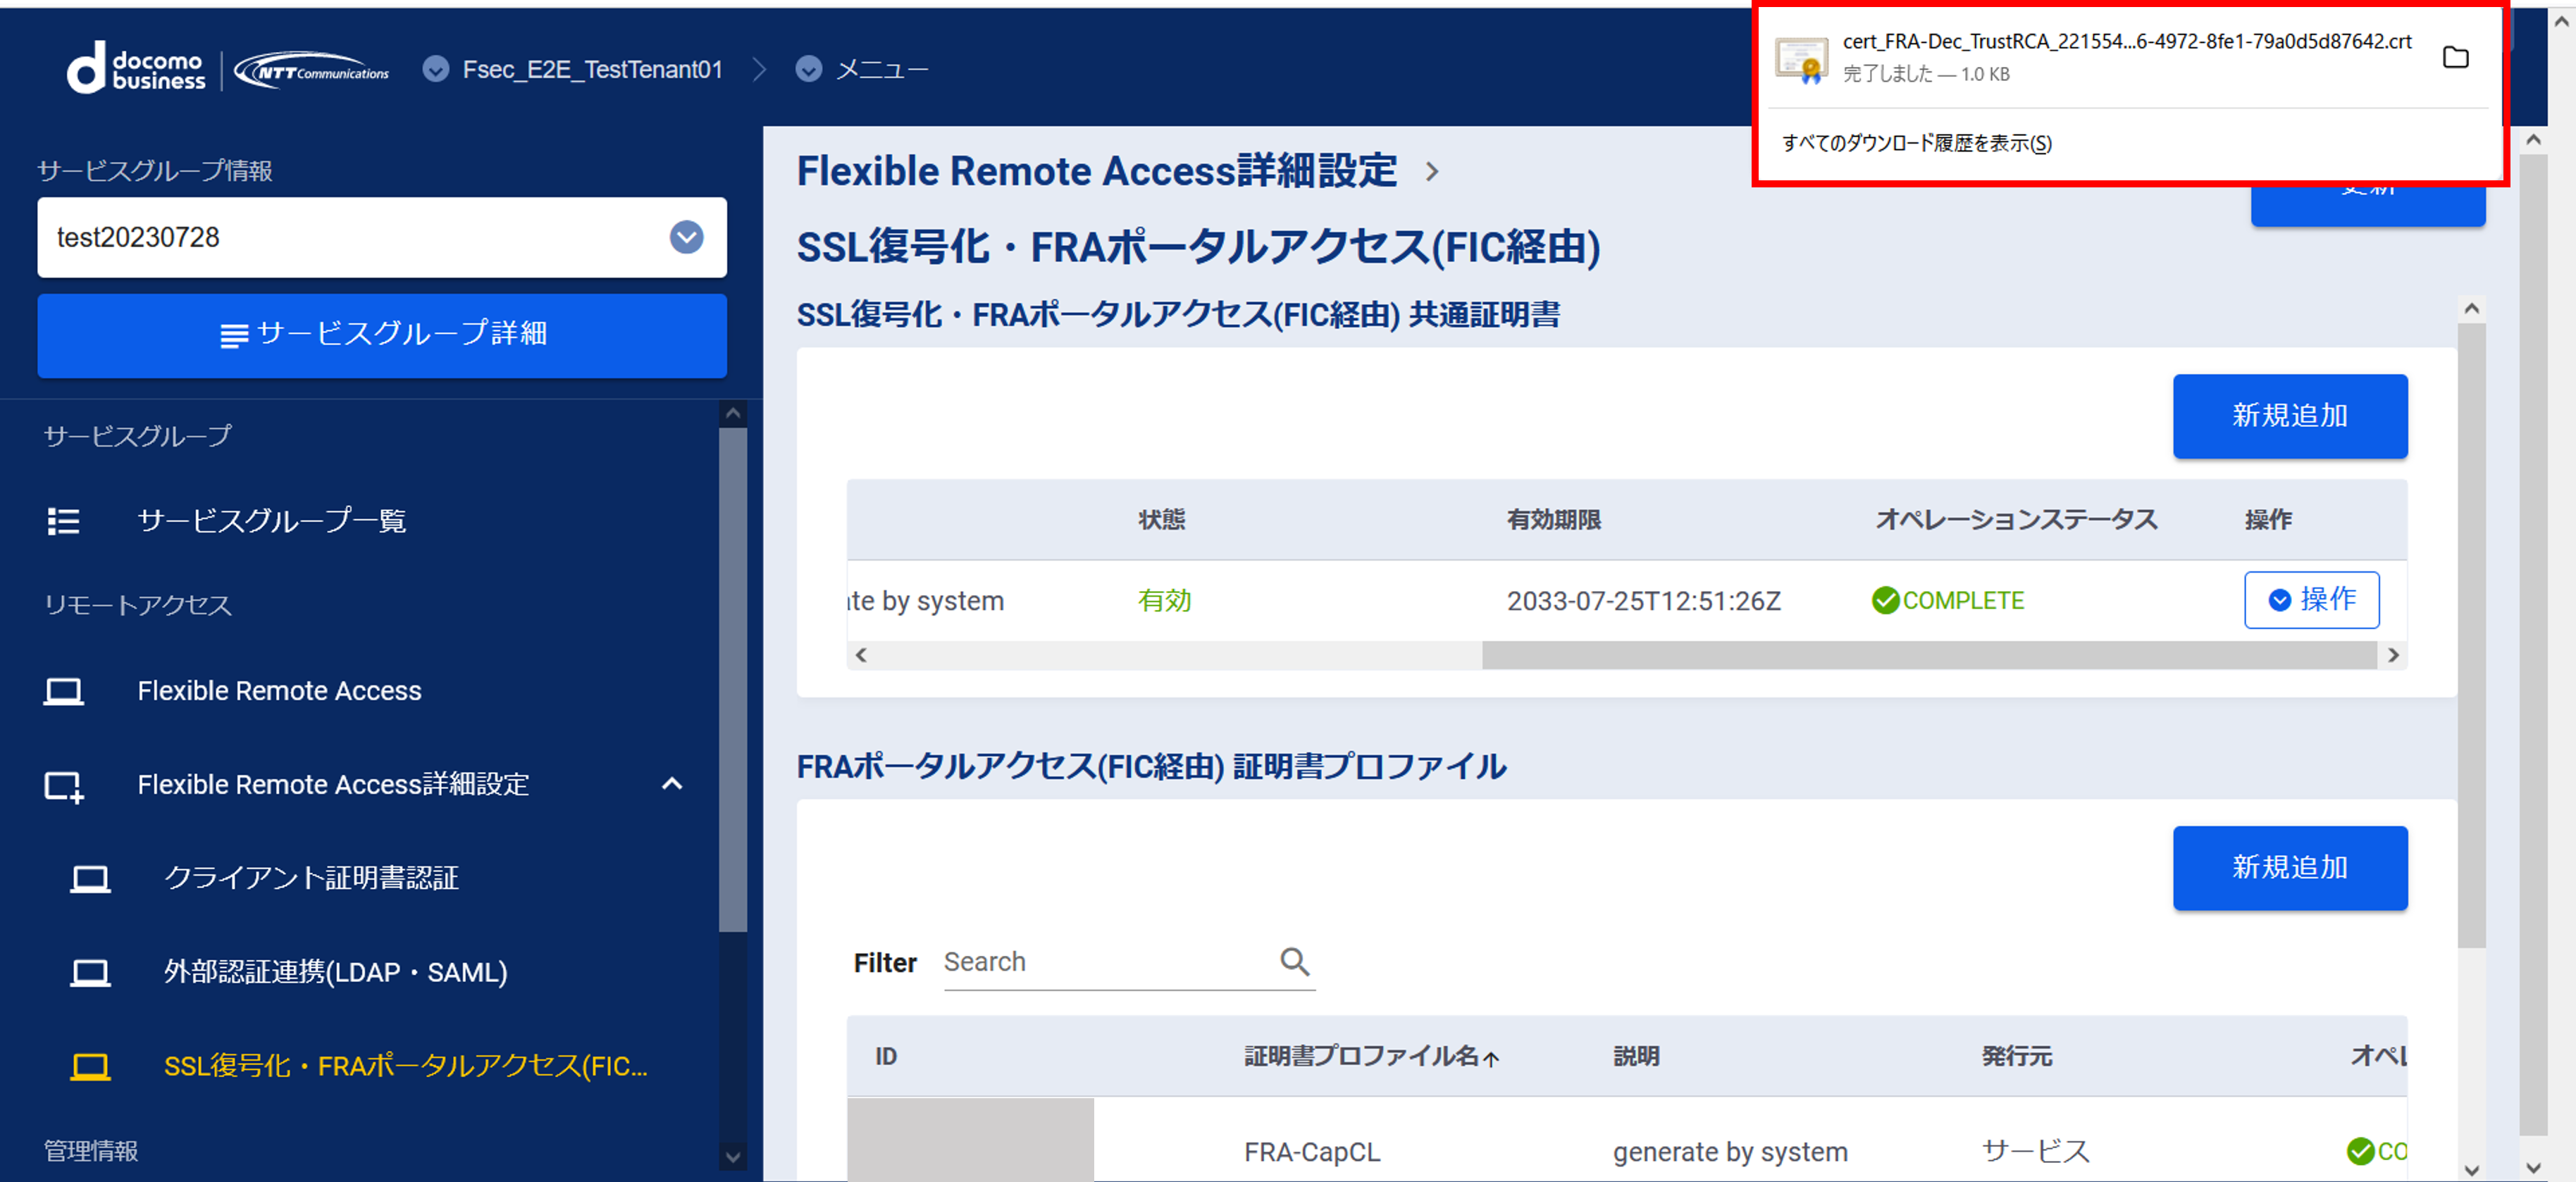This screenshot has width=2576, height=1182.
Task: Click the docomo business logo
Action: [x=136, y=68]
